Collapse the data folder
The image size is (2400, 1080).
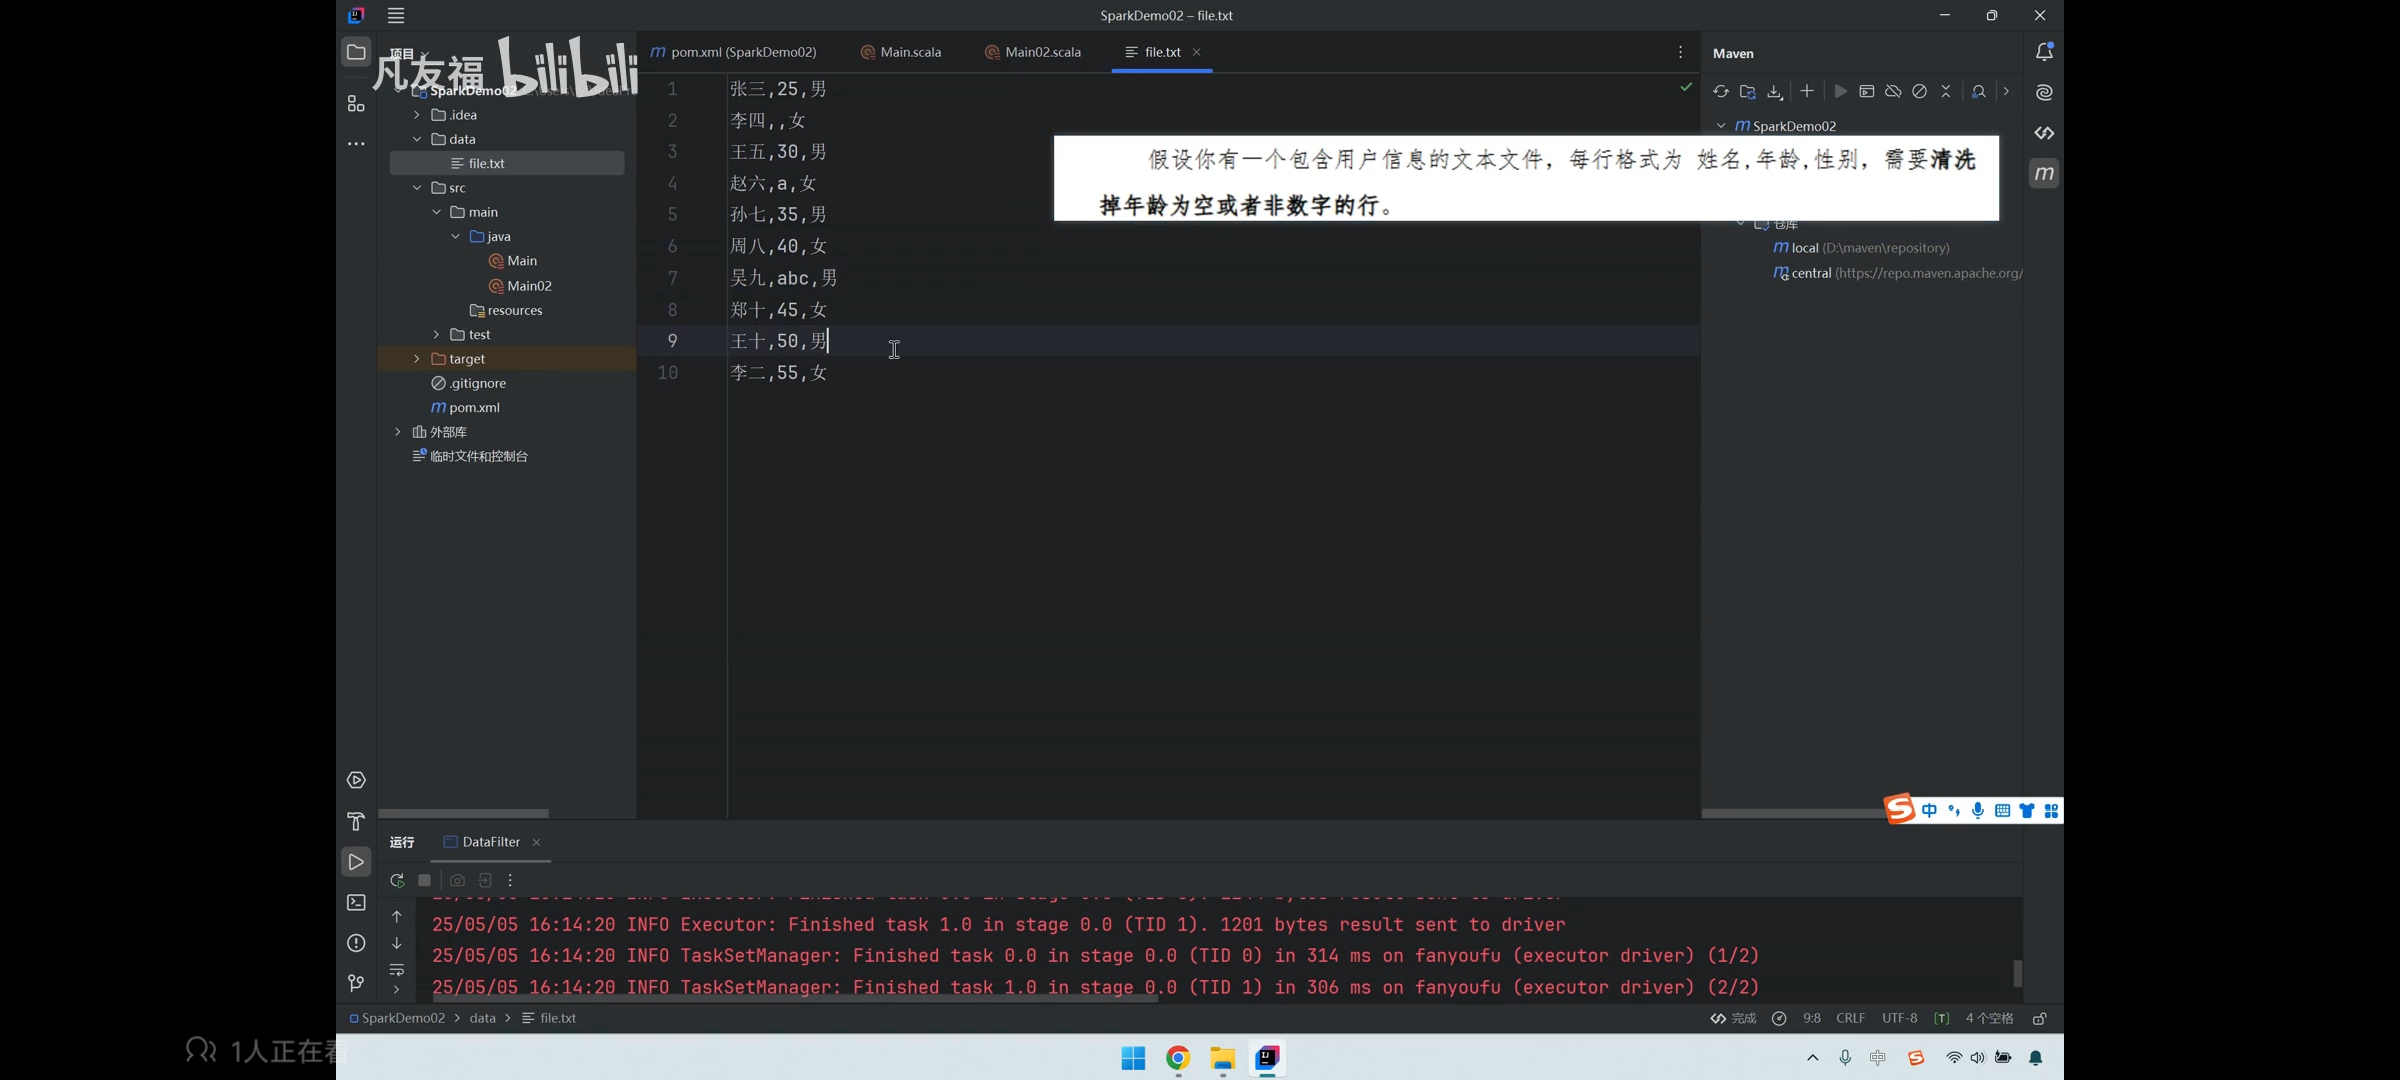(x=417, y=139)
